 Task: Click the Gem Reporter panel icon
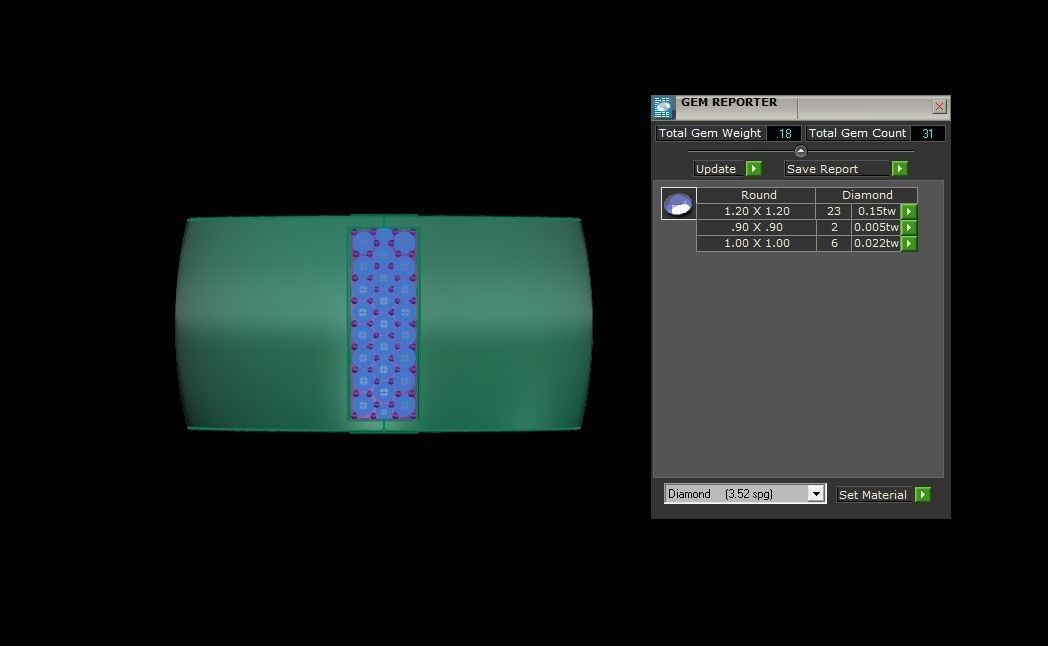pos(662,107)
